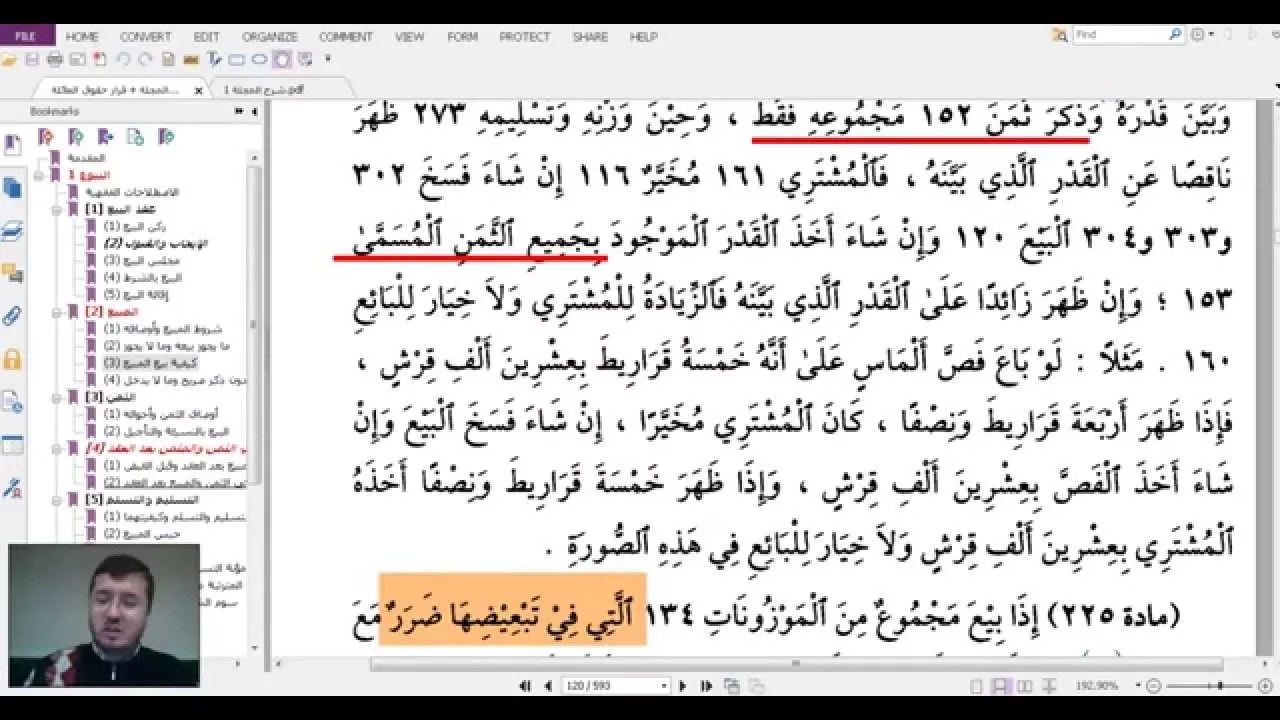The height and width of the screenshot is (720, 1280).
Task: Open the FILE menu
Action: (27, 36)
